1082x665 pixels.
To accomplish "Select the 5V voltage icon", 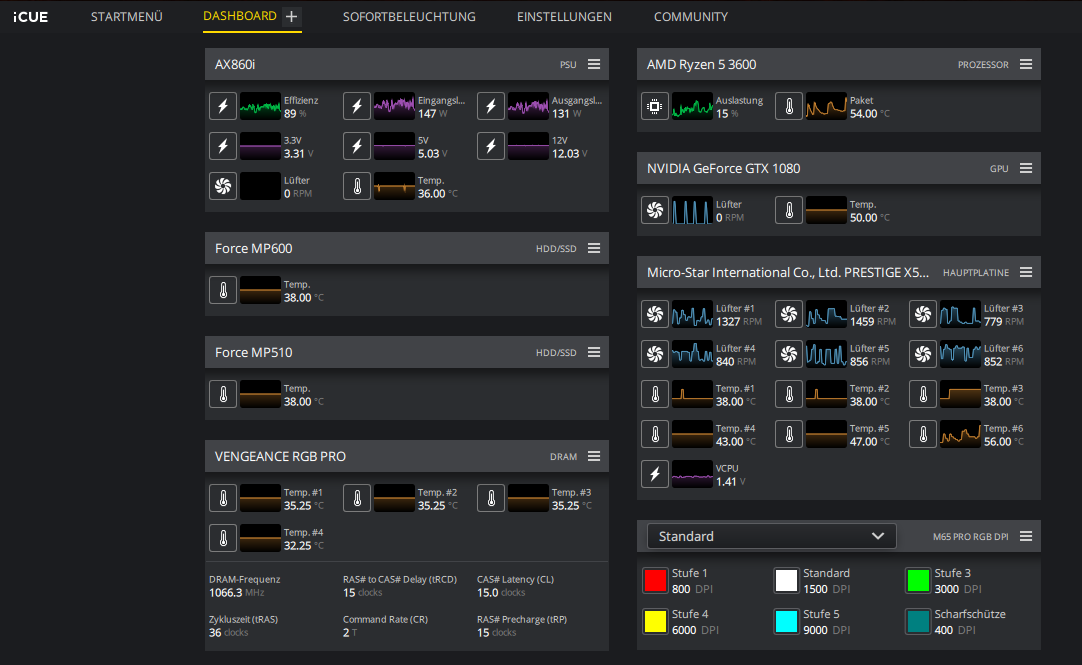I will tap(357, 146).
